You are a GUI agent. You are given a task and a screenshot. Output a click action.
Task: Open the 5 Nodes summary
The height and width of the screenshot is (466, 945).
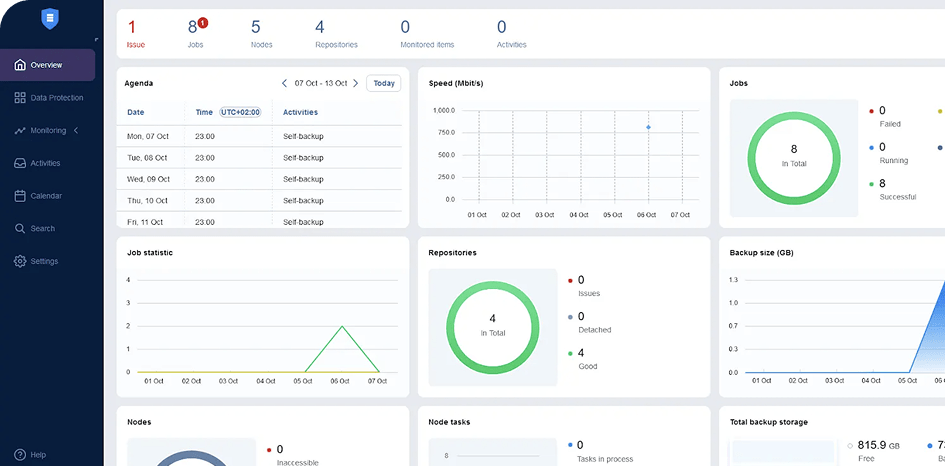(x=260, y=33)
